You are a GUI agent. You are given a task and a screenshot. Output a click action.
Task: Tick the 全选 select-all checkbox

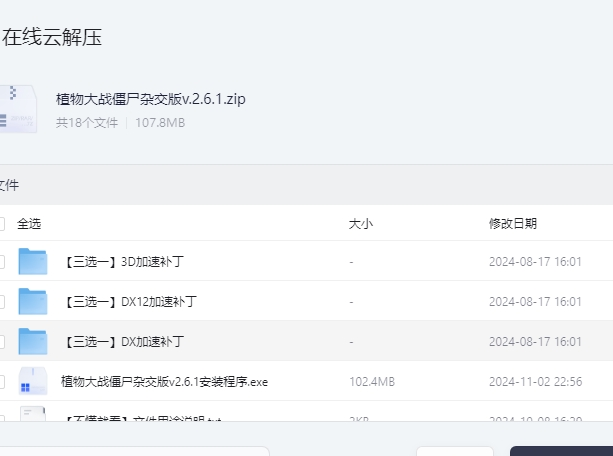point(2,224)
